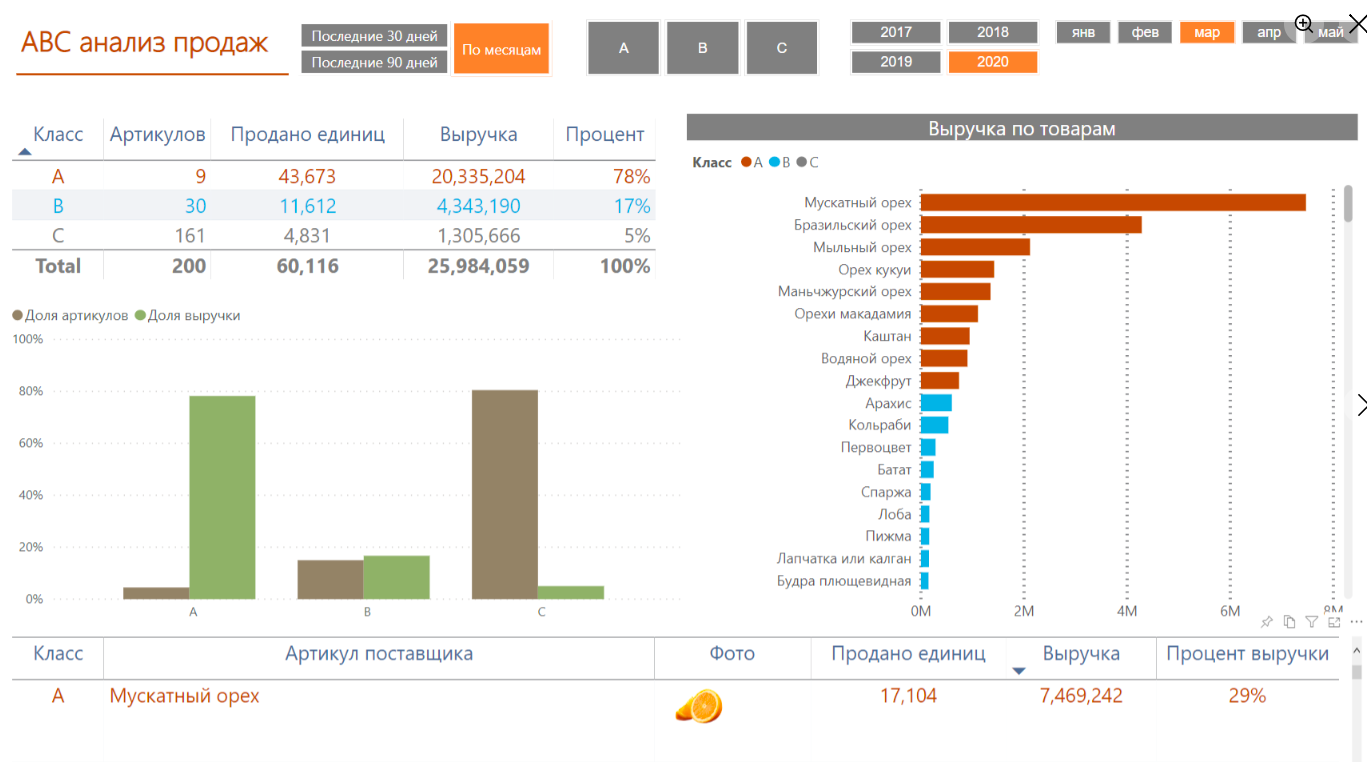Open the filter icon on the chart
Viewport: 1367px width, 762px height.
(1312, 622)
